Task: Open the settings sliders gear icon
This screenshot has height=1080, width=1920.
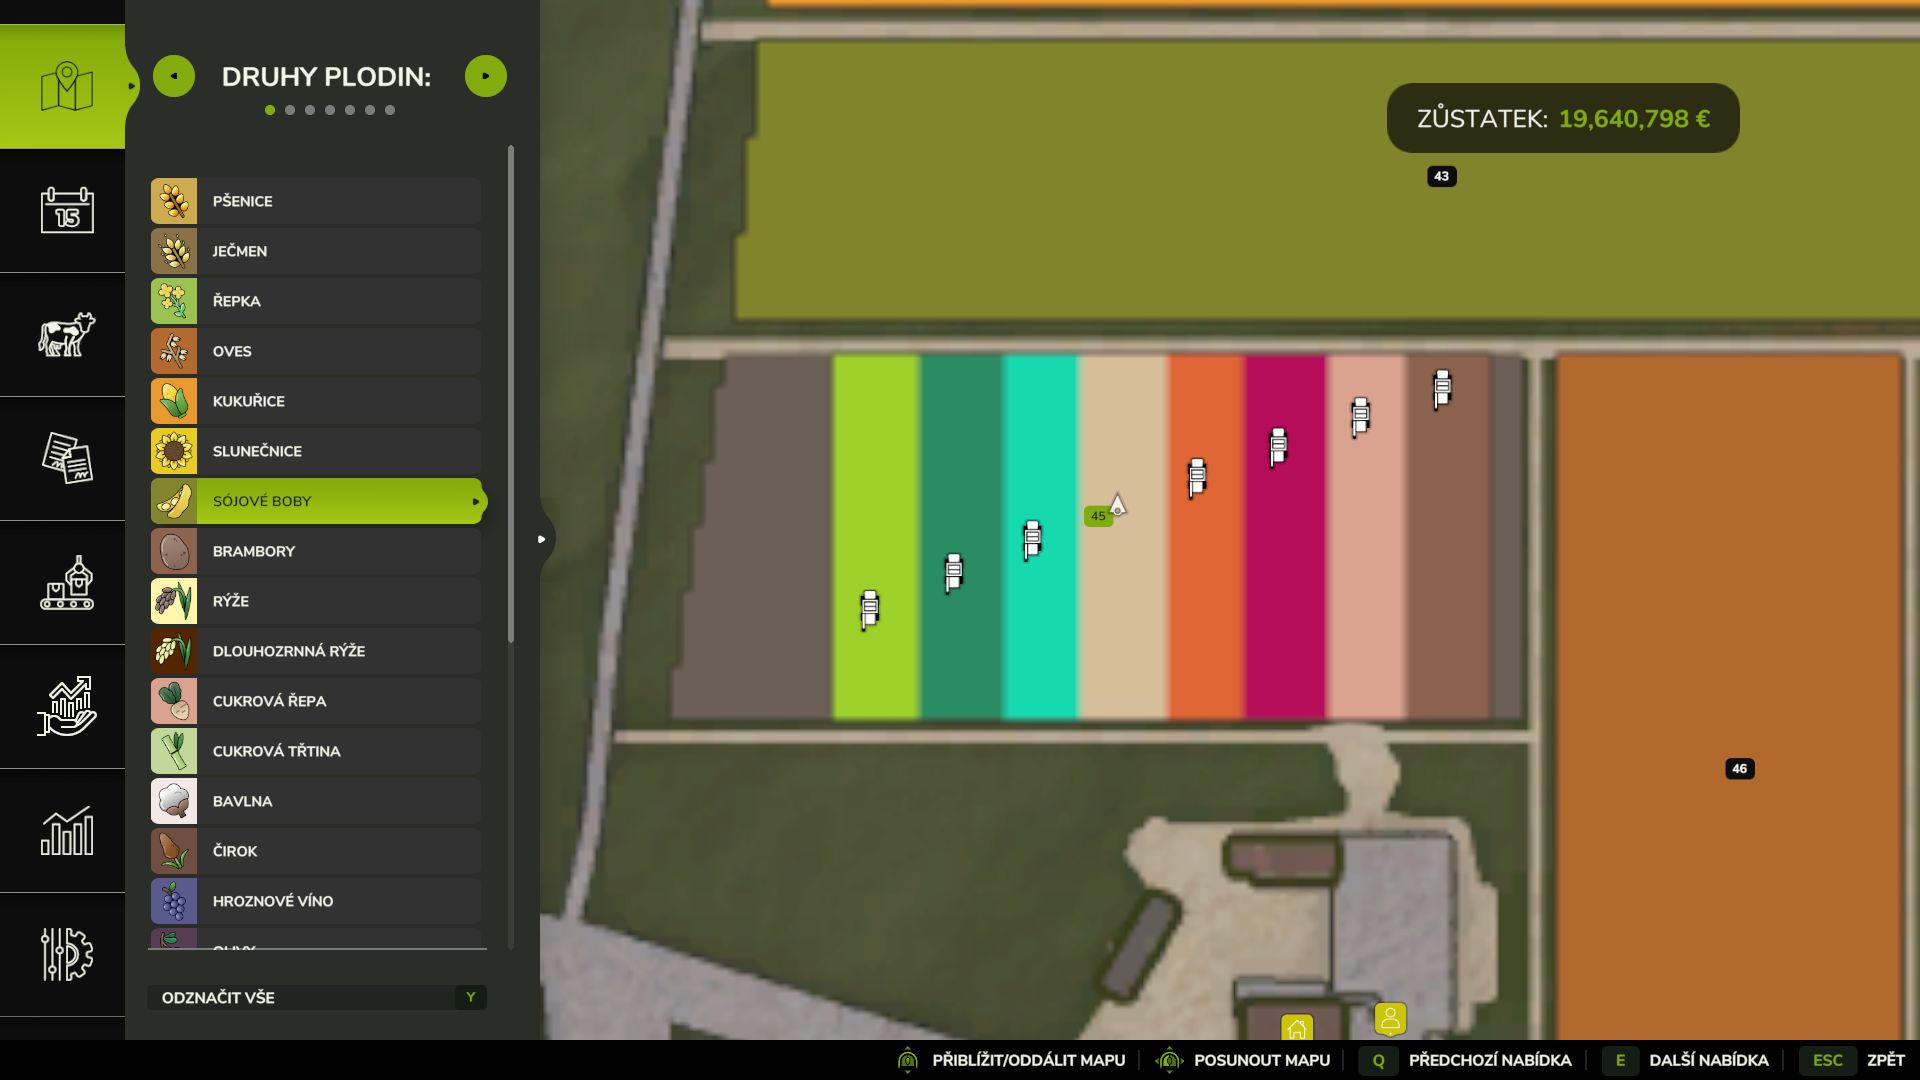Action: [x=66, y=955]
